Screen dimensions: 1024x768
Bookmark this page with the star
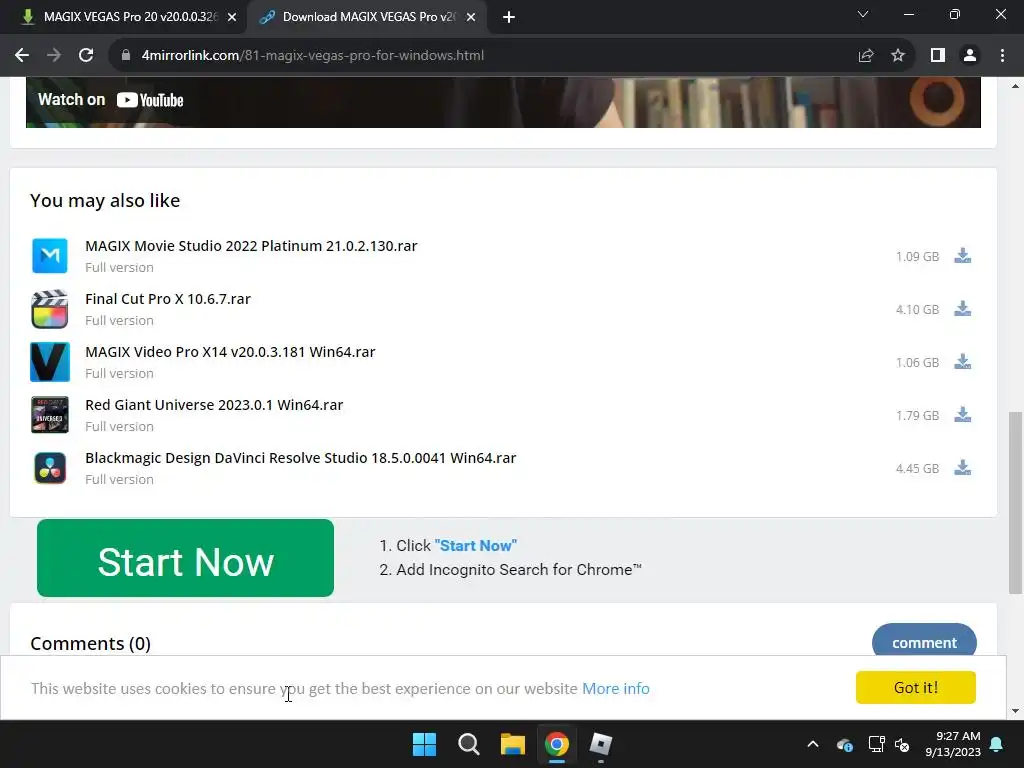(898, 56)
